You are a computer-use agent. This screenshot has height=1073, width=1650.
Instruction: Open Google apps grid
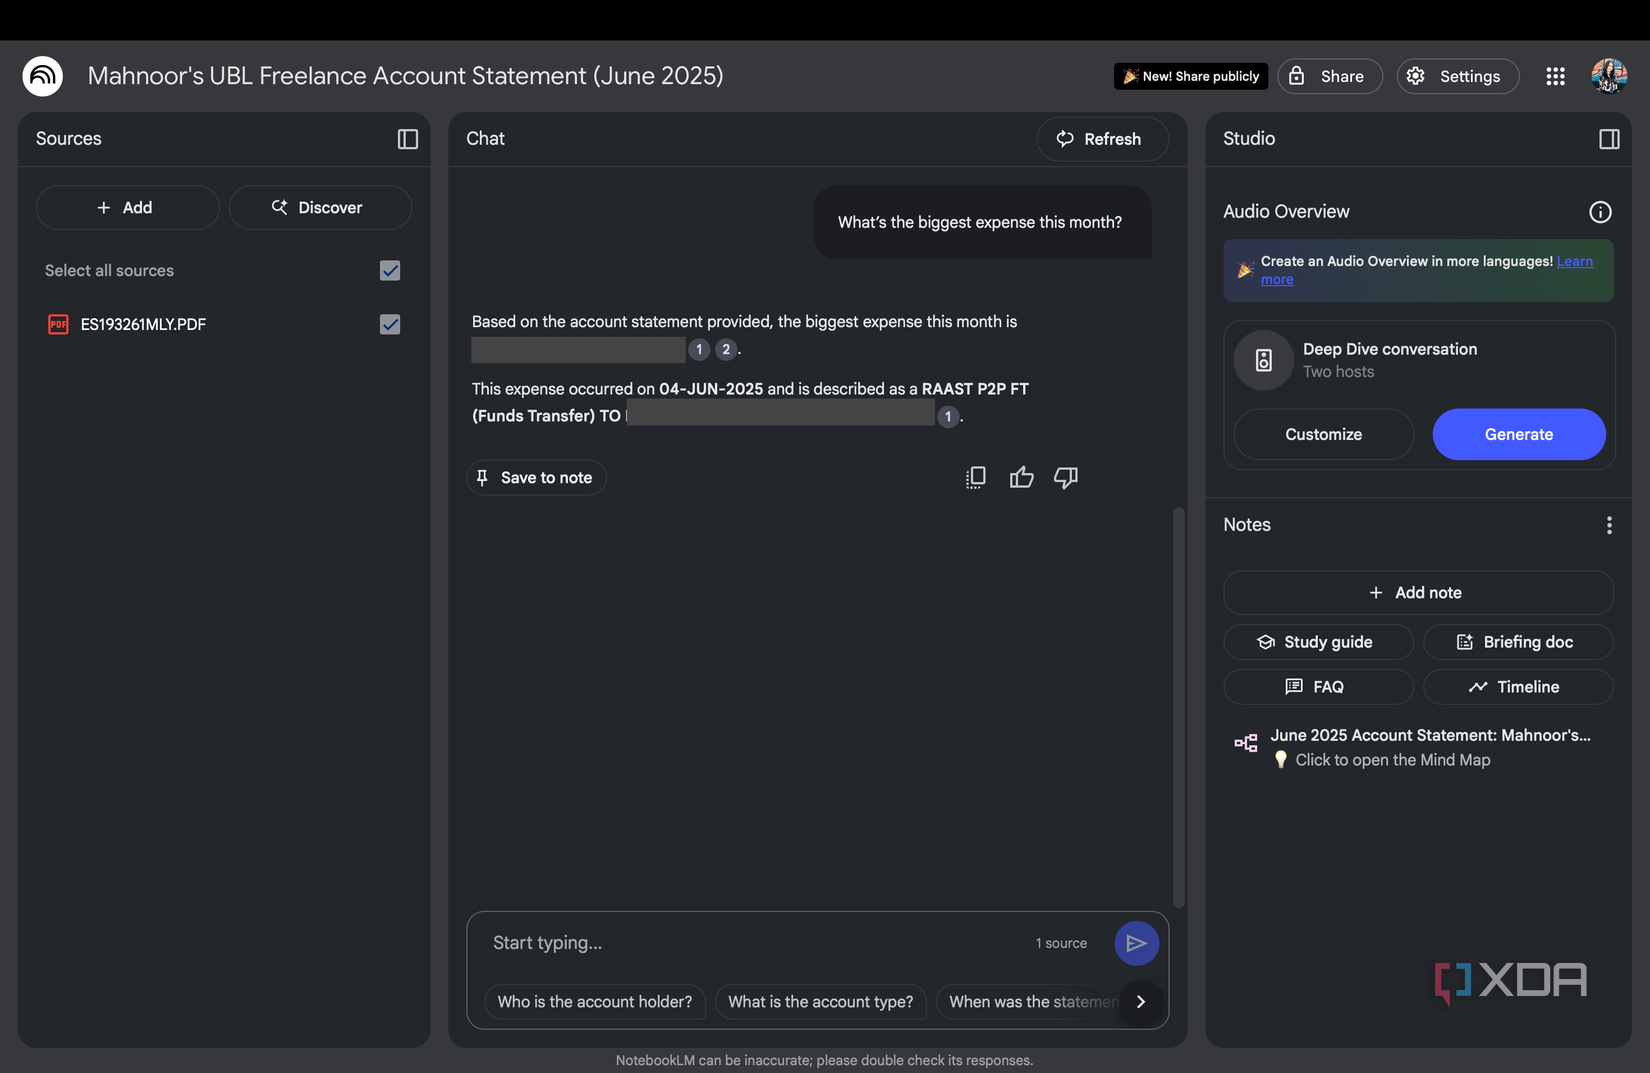pos(1554,76)
